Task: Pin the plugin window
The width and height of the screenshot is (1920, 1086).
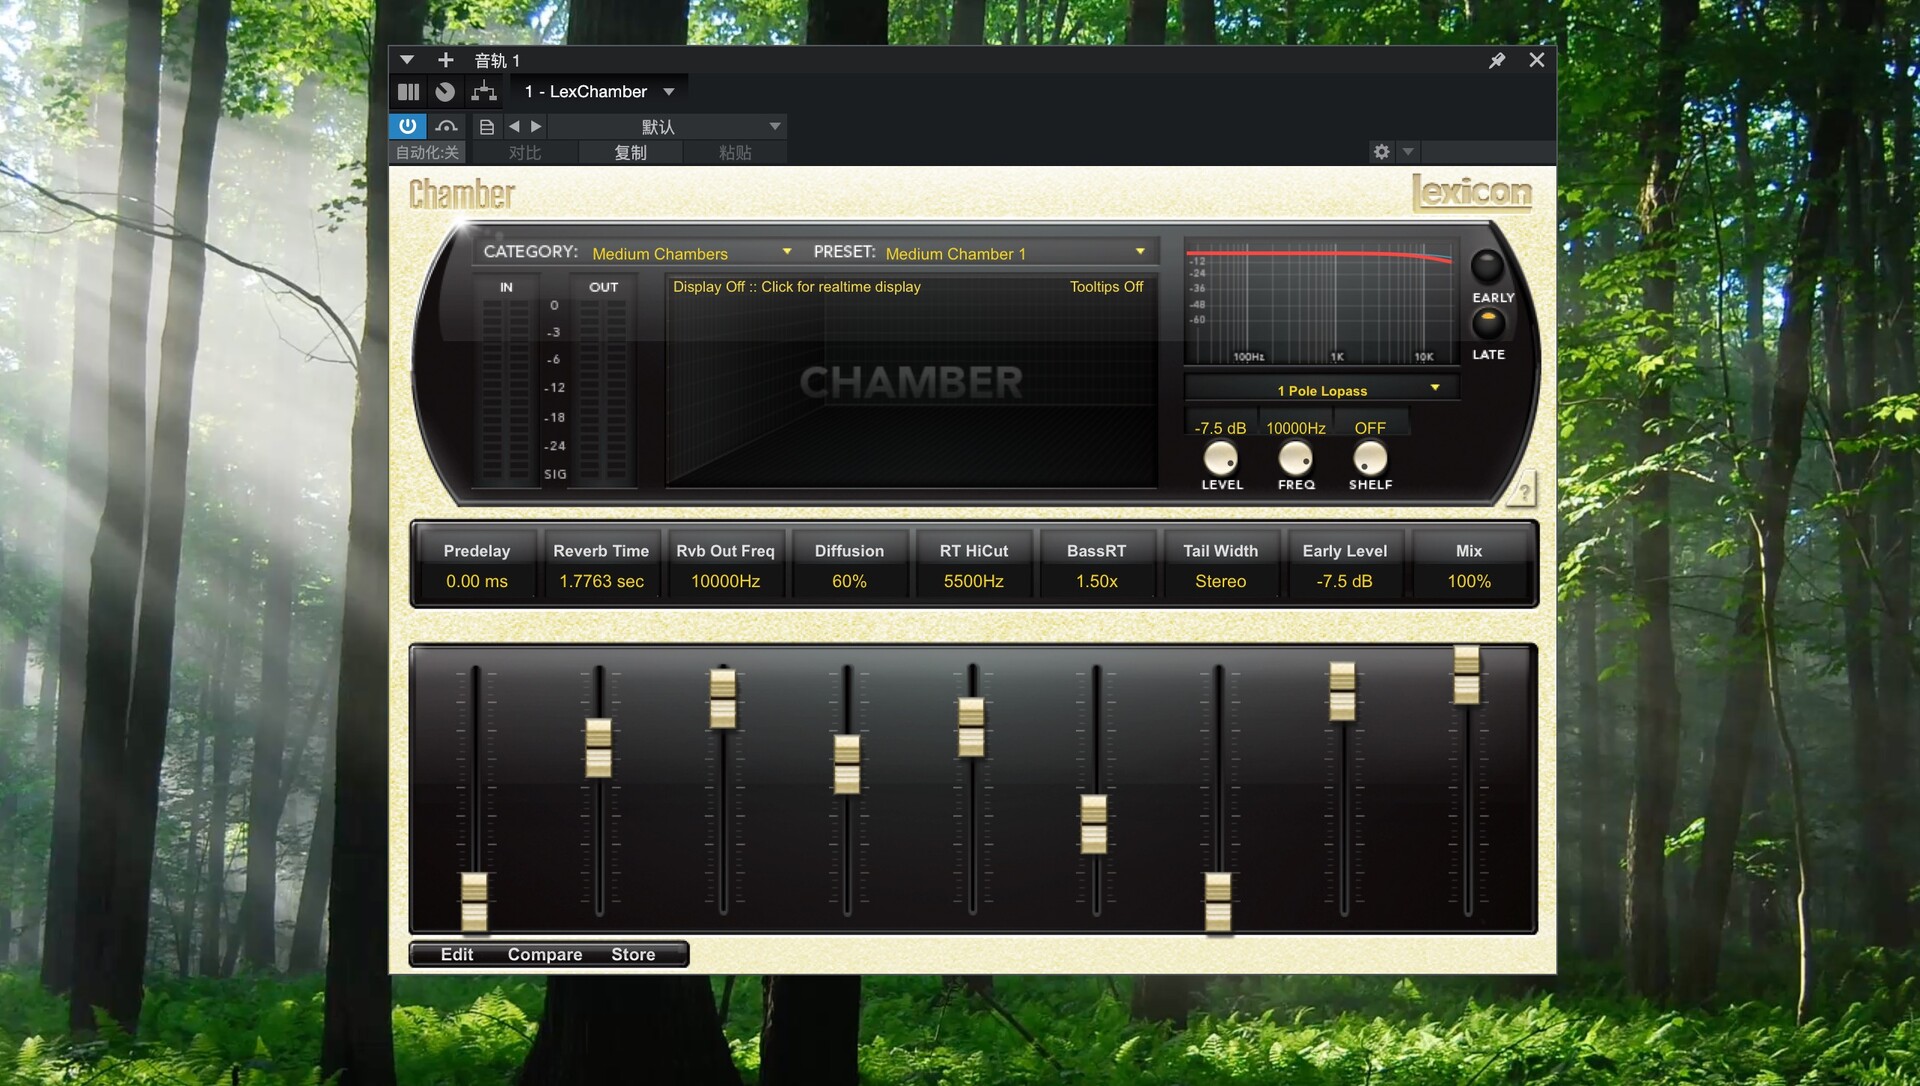Action: 1497,61
